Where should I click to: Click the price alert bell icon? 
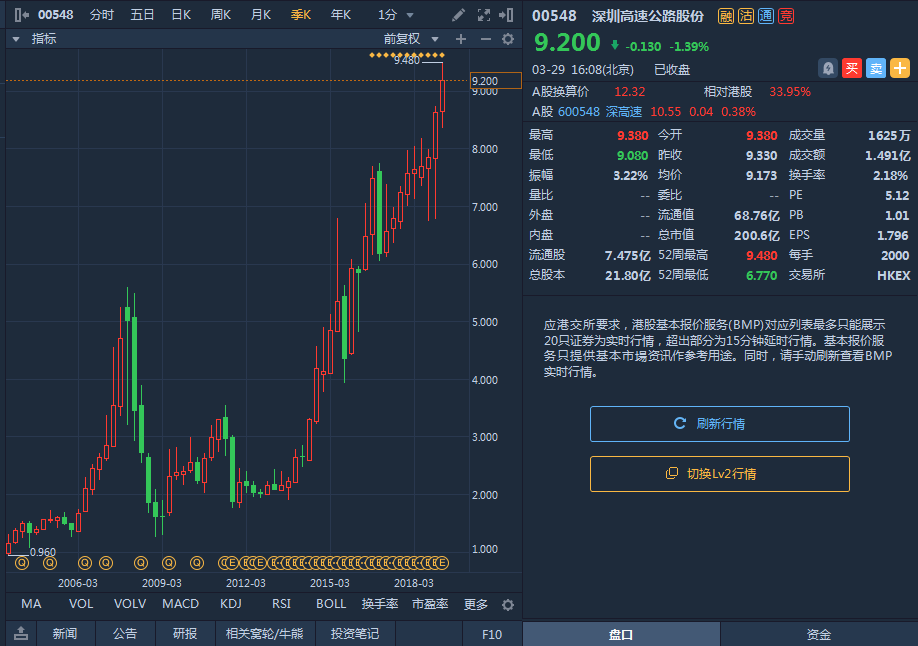(x=827, y=68)
